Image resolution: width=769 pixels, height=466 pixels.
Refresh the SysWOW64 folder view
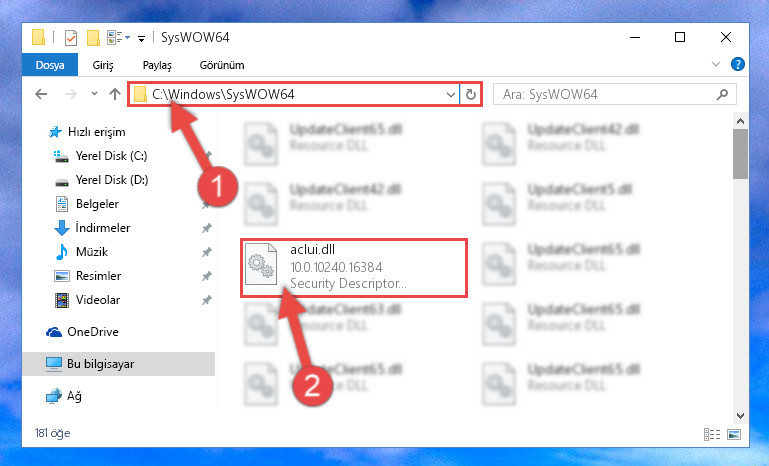click(x=471, y=94)
